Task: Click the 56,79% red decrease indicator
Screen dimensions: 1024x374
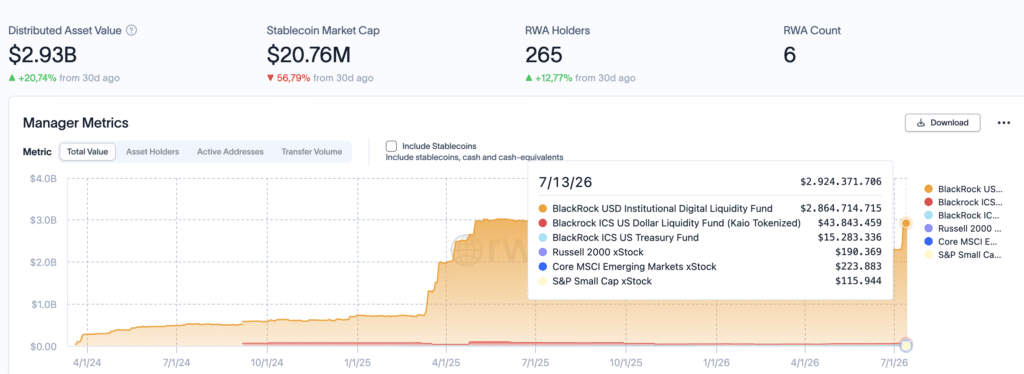Action: [x=289, y=78]
